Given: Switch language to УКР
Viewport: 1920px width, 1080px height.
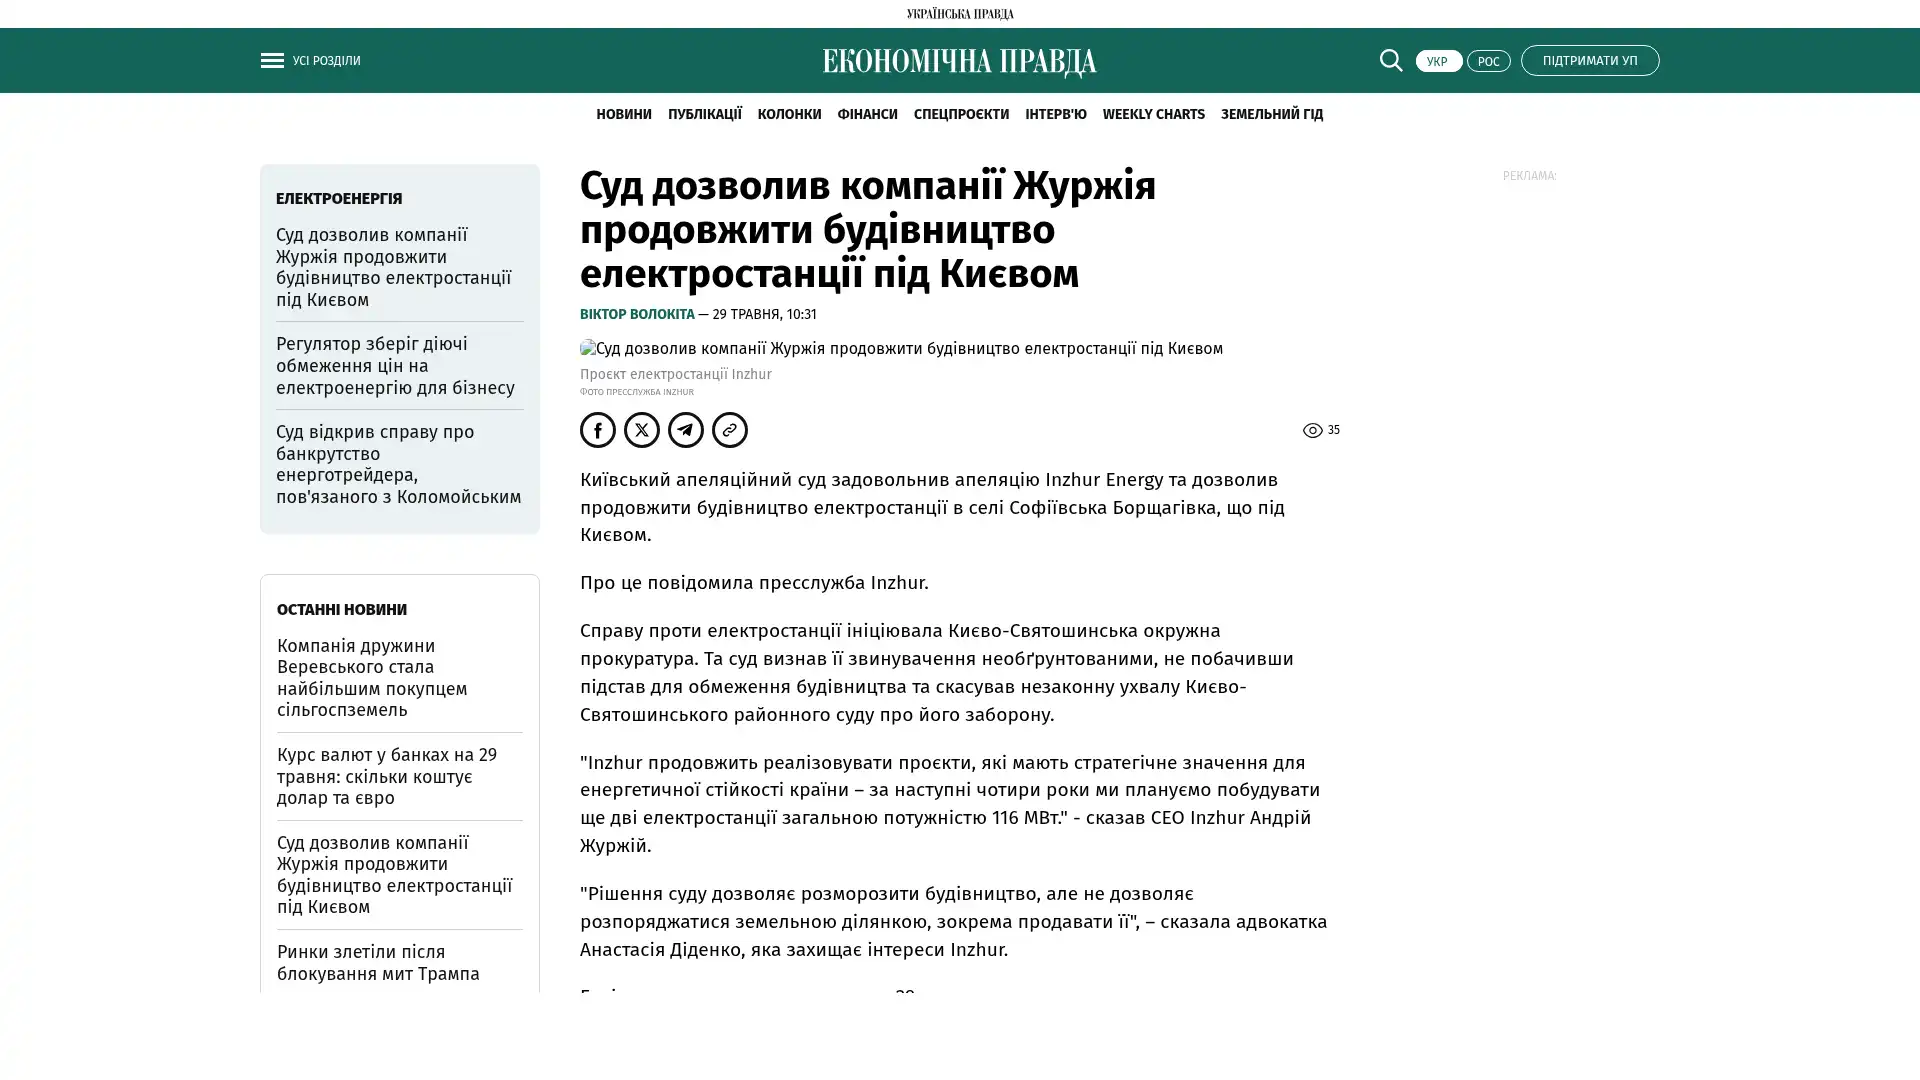Looking at the screenshot, I should pyautogui.click(x=1438, y=62).
